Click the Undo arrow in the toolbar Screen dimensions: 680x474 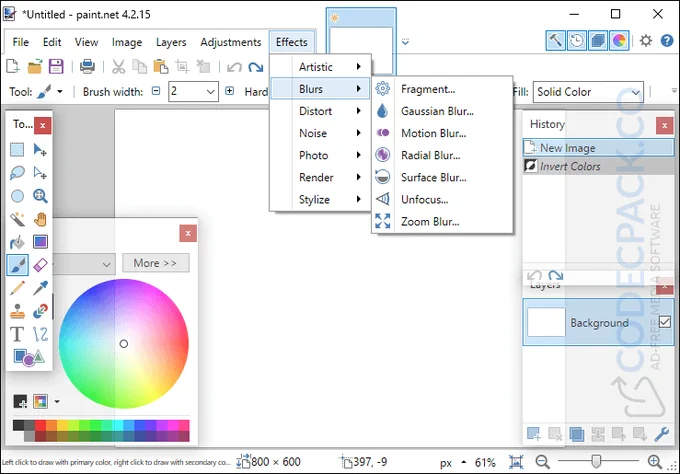click(234, 67)
